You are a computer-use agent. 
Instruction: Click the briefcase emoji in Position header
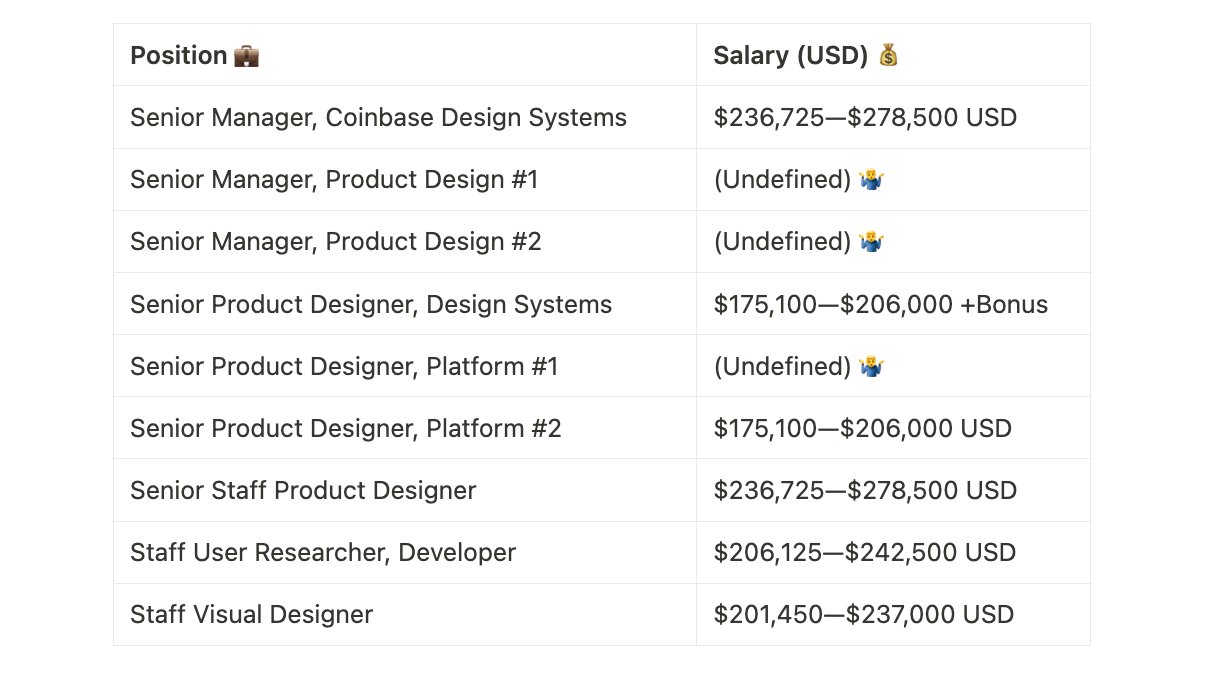coord(246,55)
